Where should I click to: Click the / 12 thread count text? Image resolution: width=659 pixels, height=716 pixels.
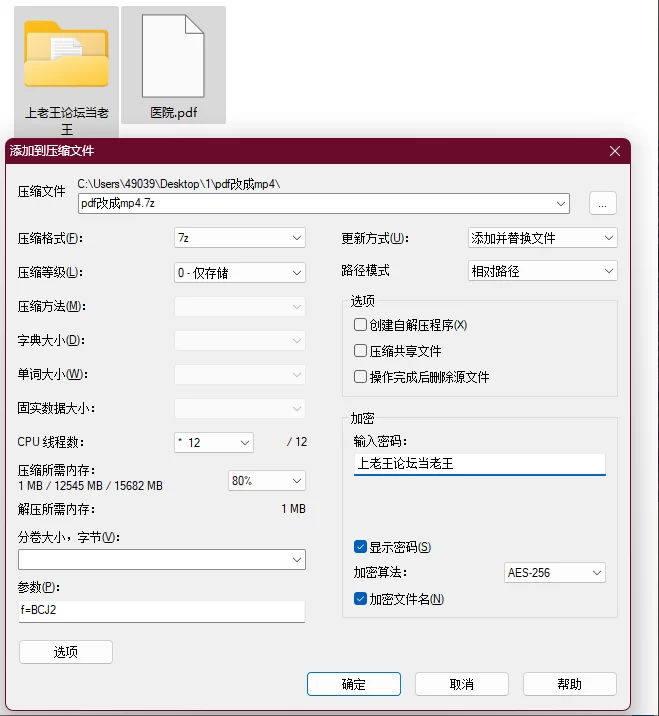[297, 442]
